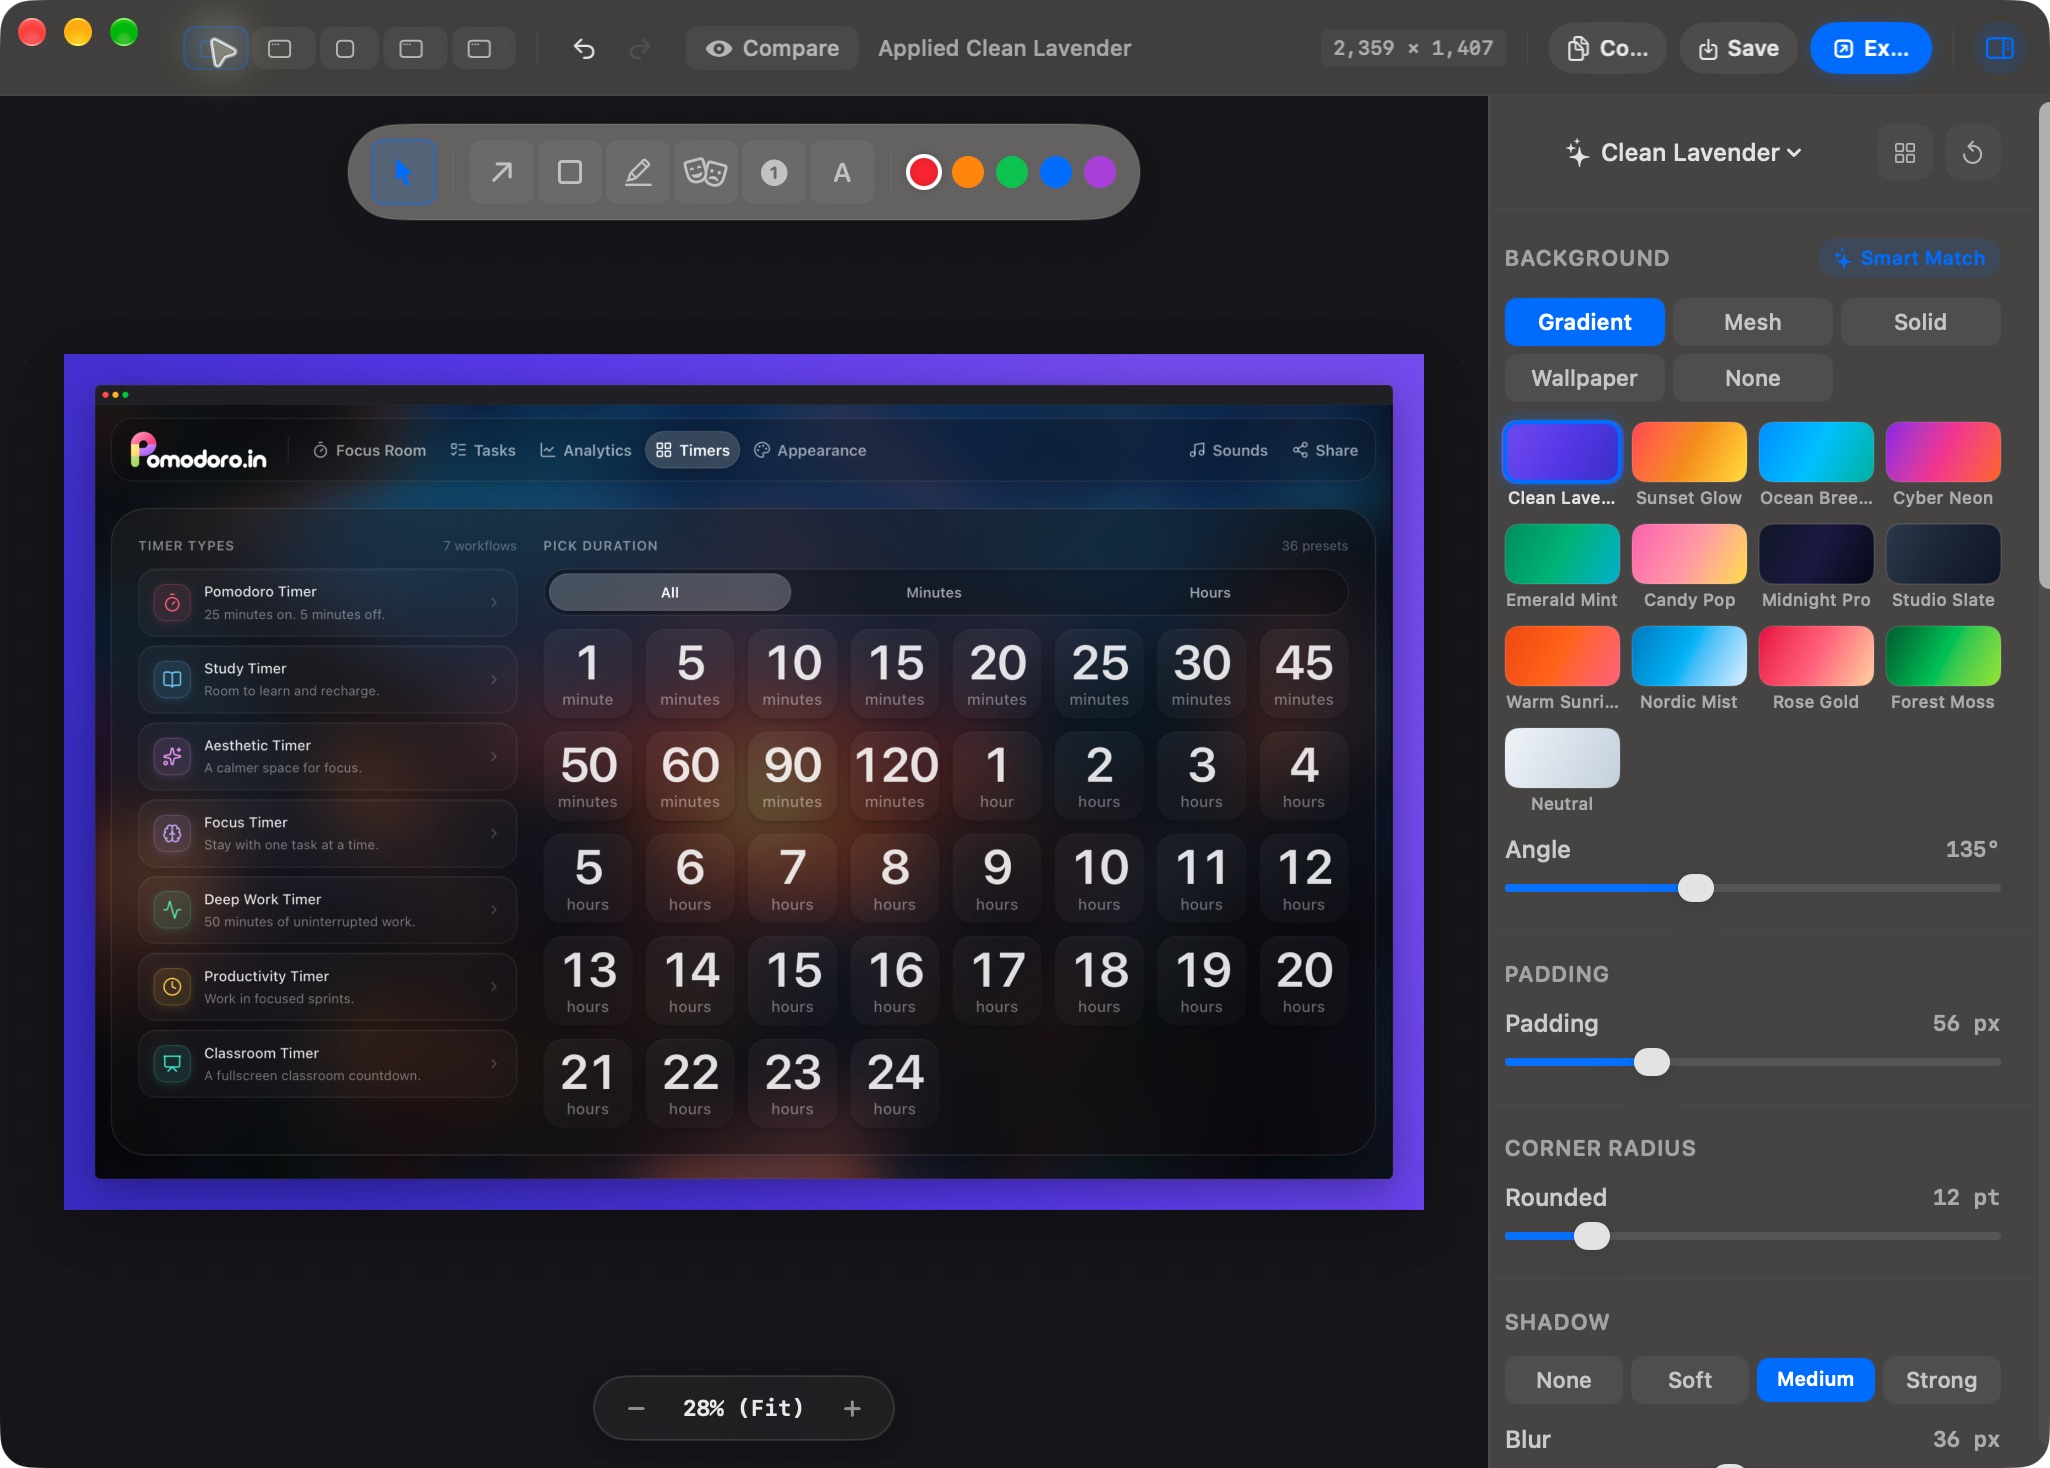Apply the Sunset Glow gradient thumbnail
Screen dimensions: 2050x1468
click(1689, 452)
